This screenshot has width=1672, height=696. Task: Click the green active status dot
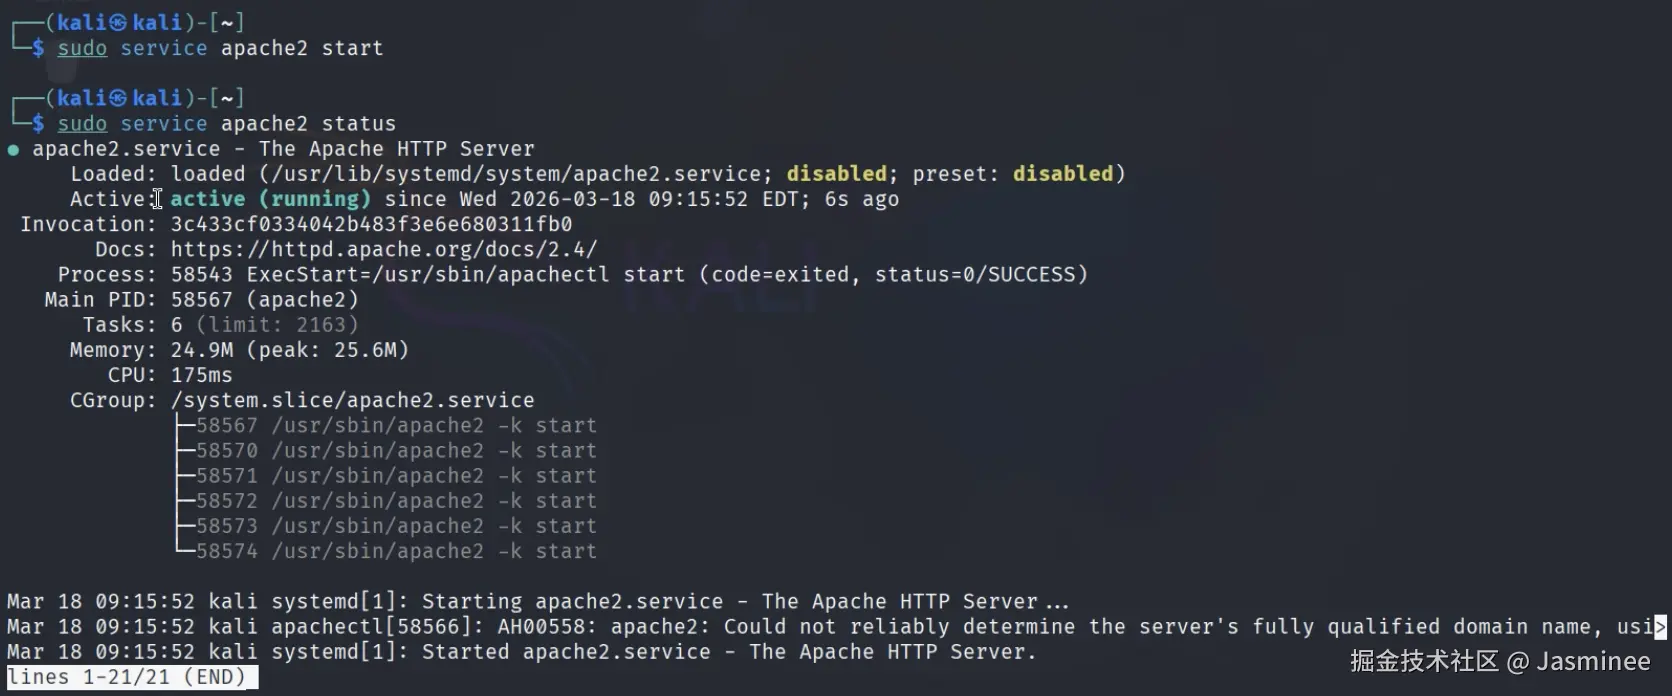[x=13, y=150]
